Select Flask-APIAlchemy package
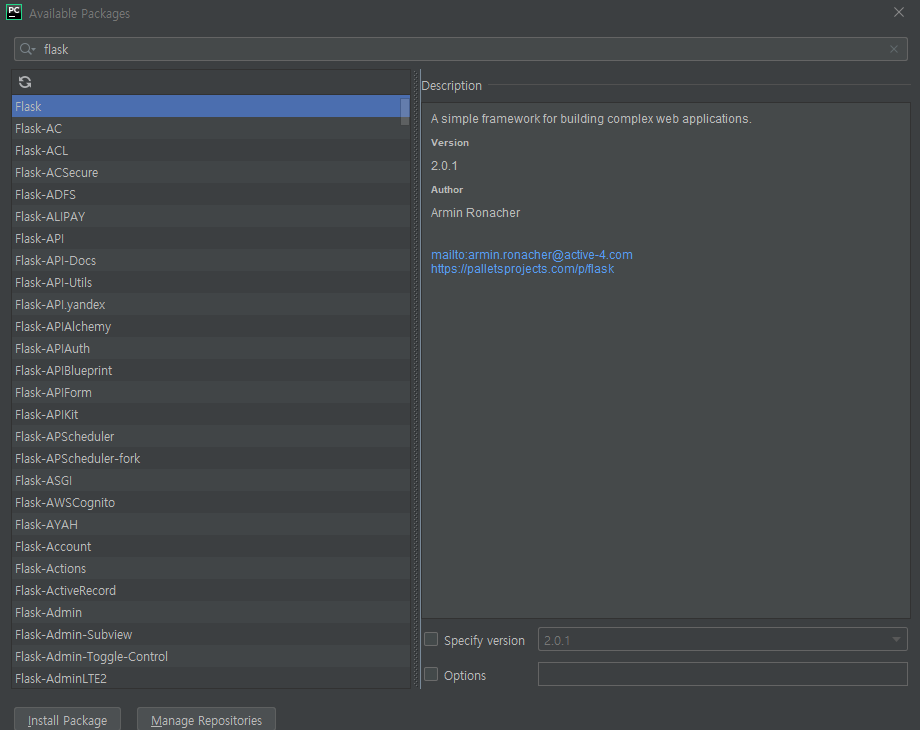920x730 pixels. 211,326
